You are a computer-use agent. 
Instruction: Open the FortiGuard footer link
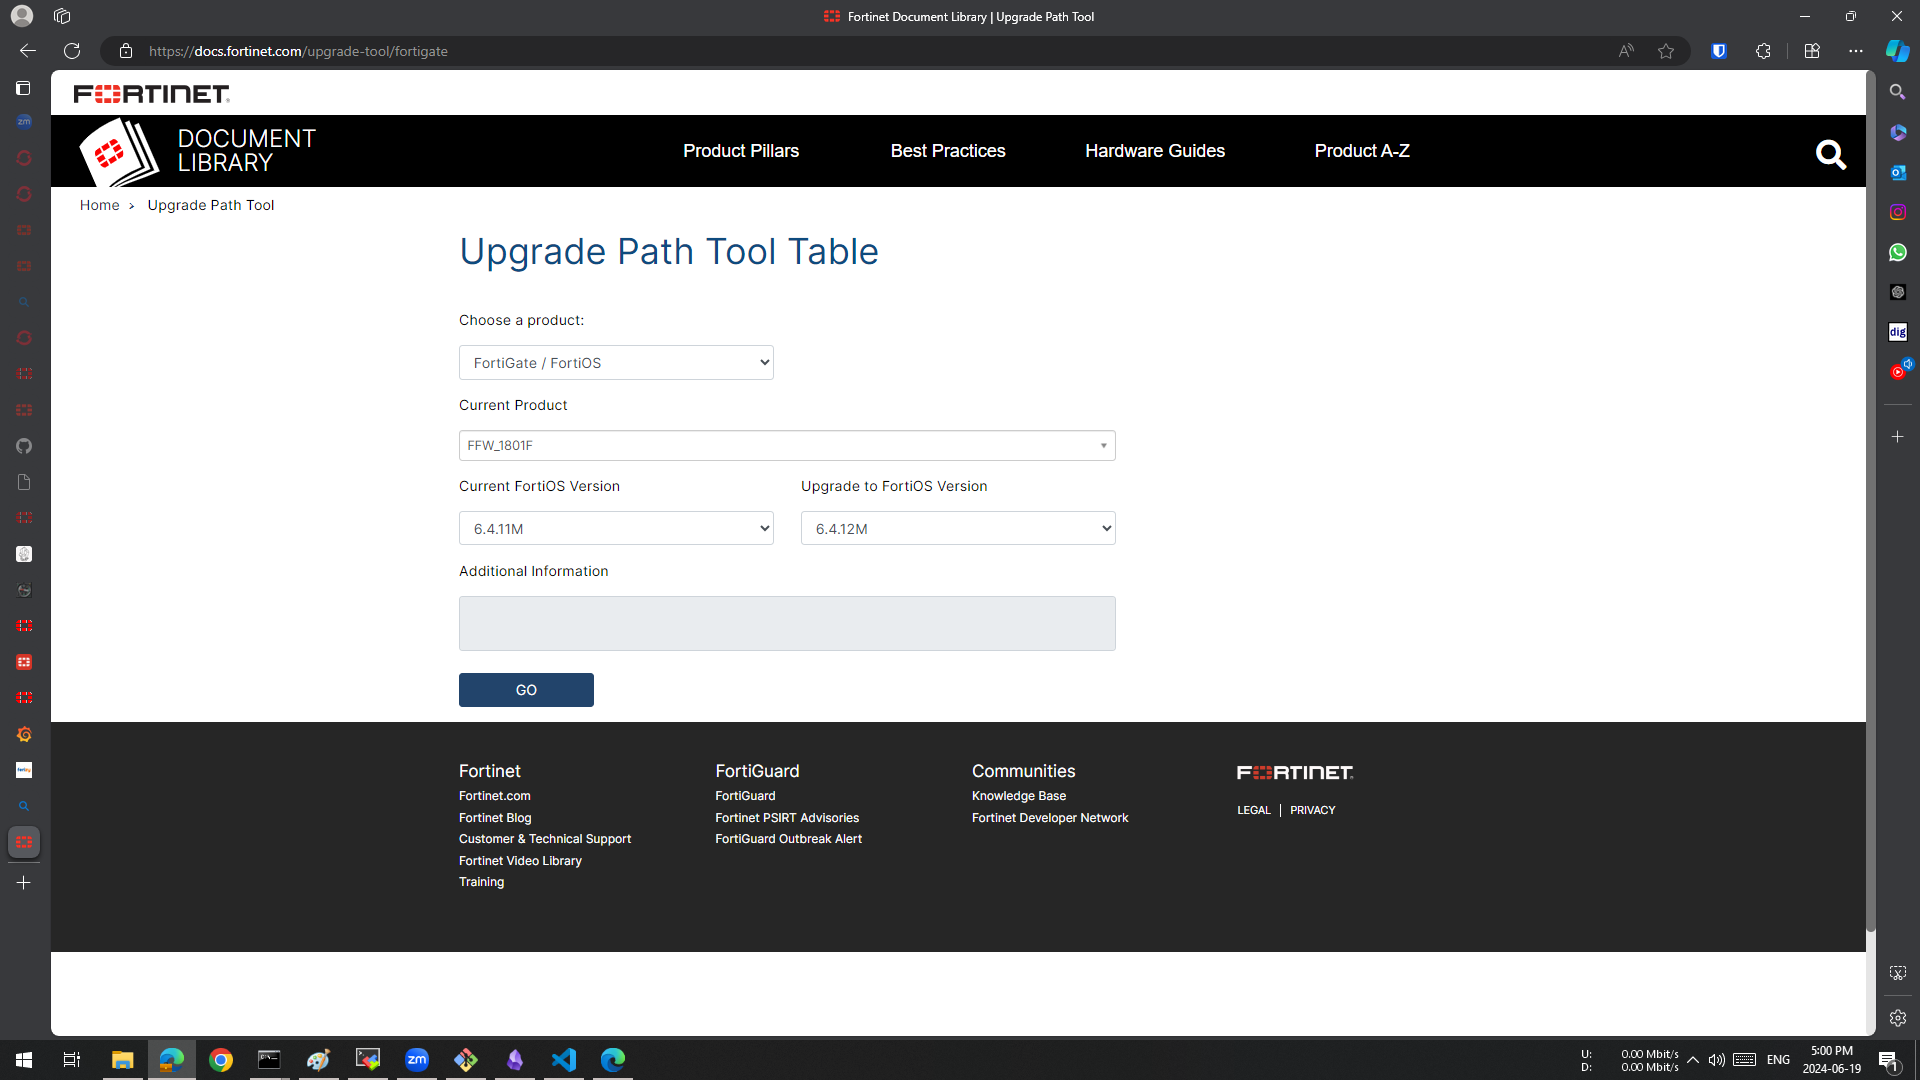coord(745,796)
